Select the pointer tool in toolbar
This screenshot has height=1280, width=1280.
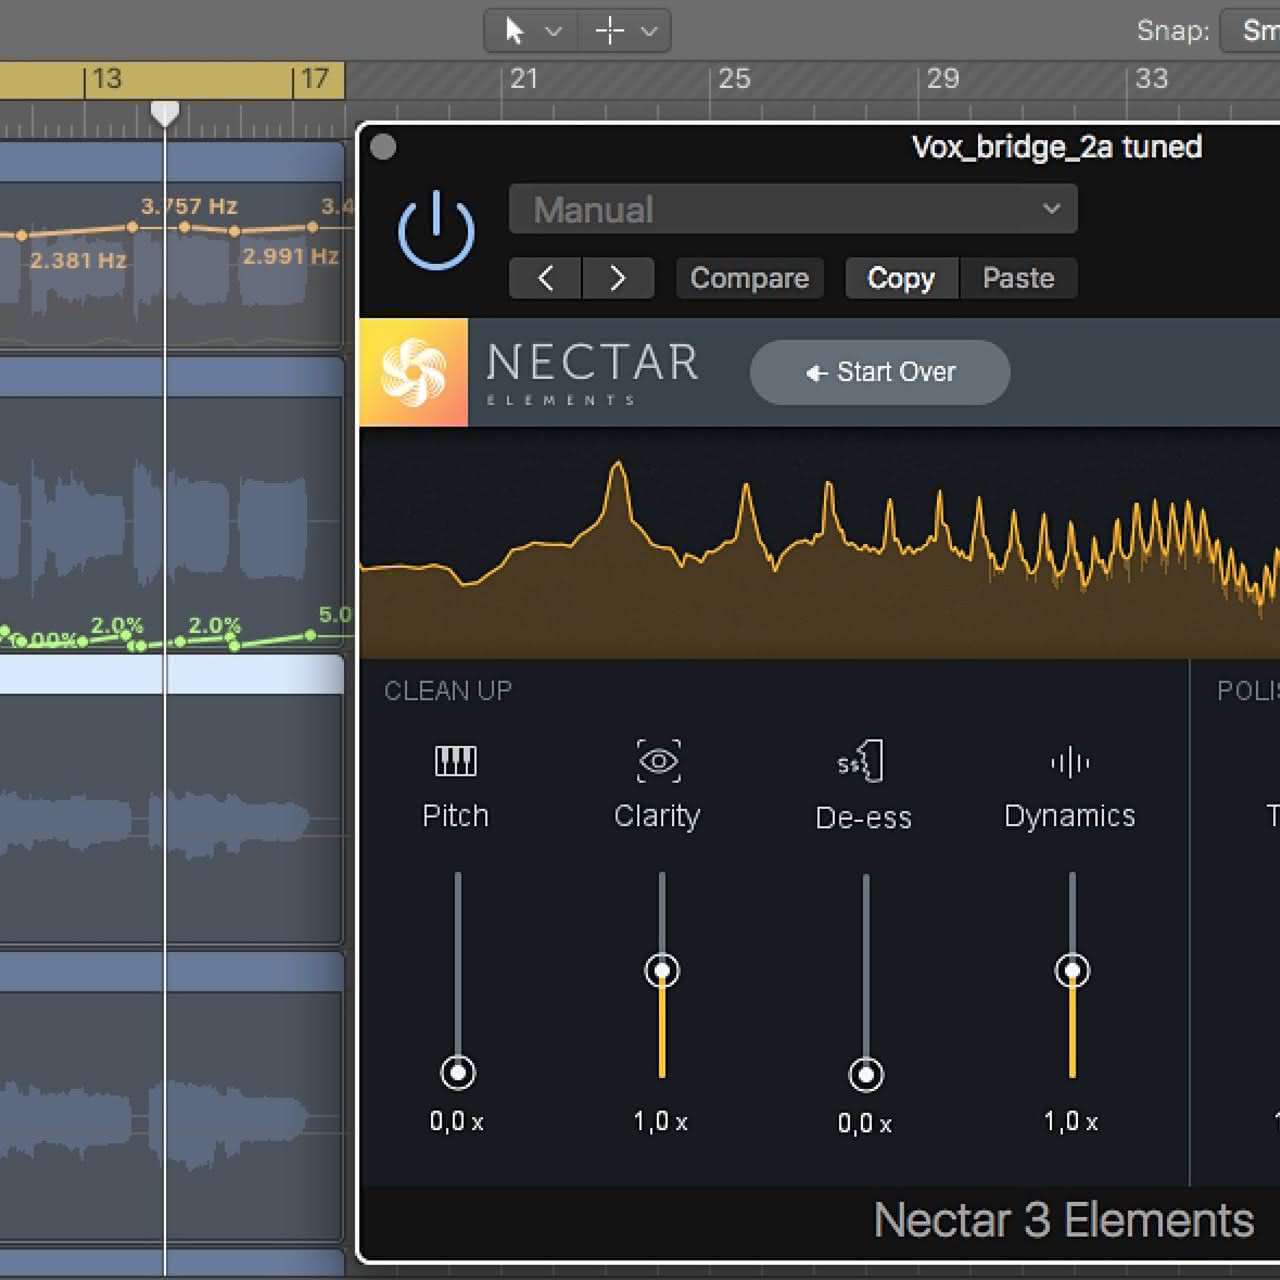point(515,31)
